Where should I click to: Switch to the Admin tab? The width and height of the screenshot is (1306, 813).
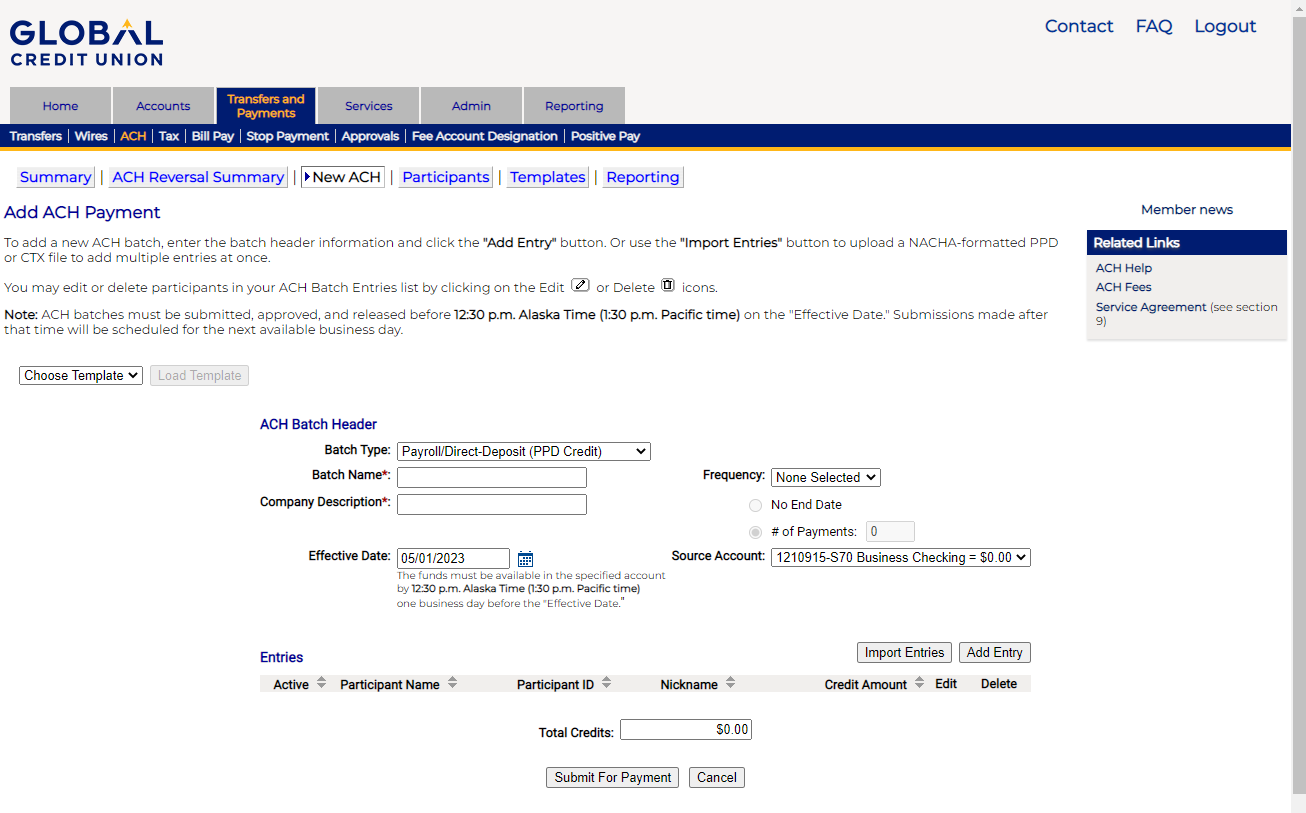(x=471, y=106)
